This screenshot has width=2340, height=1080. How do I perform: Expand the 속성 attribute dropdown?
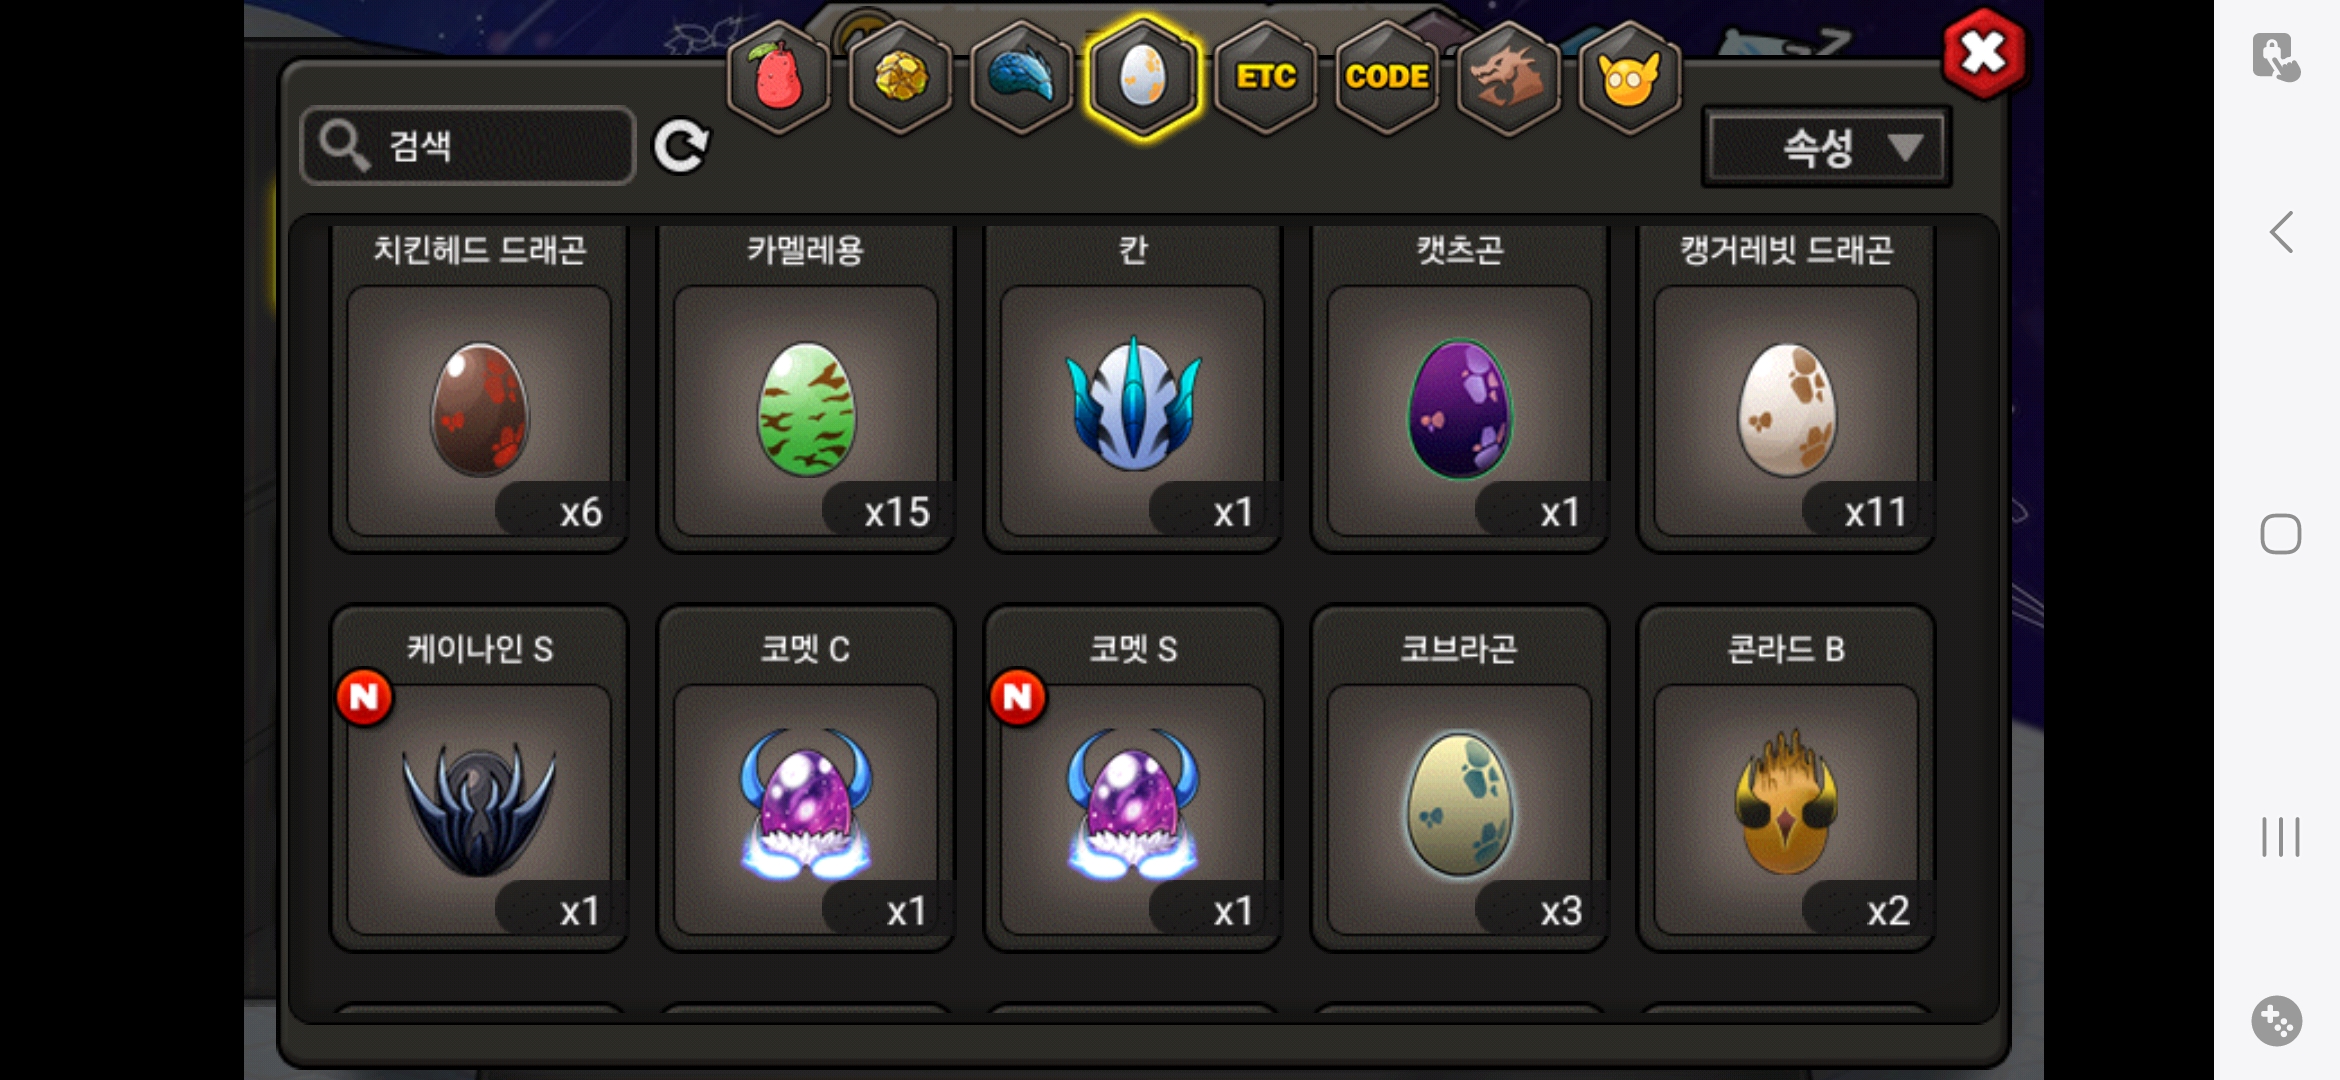(x=1826, y=148)
